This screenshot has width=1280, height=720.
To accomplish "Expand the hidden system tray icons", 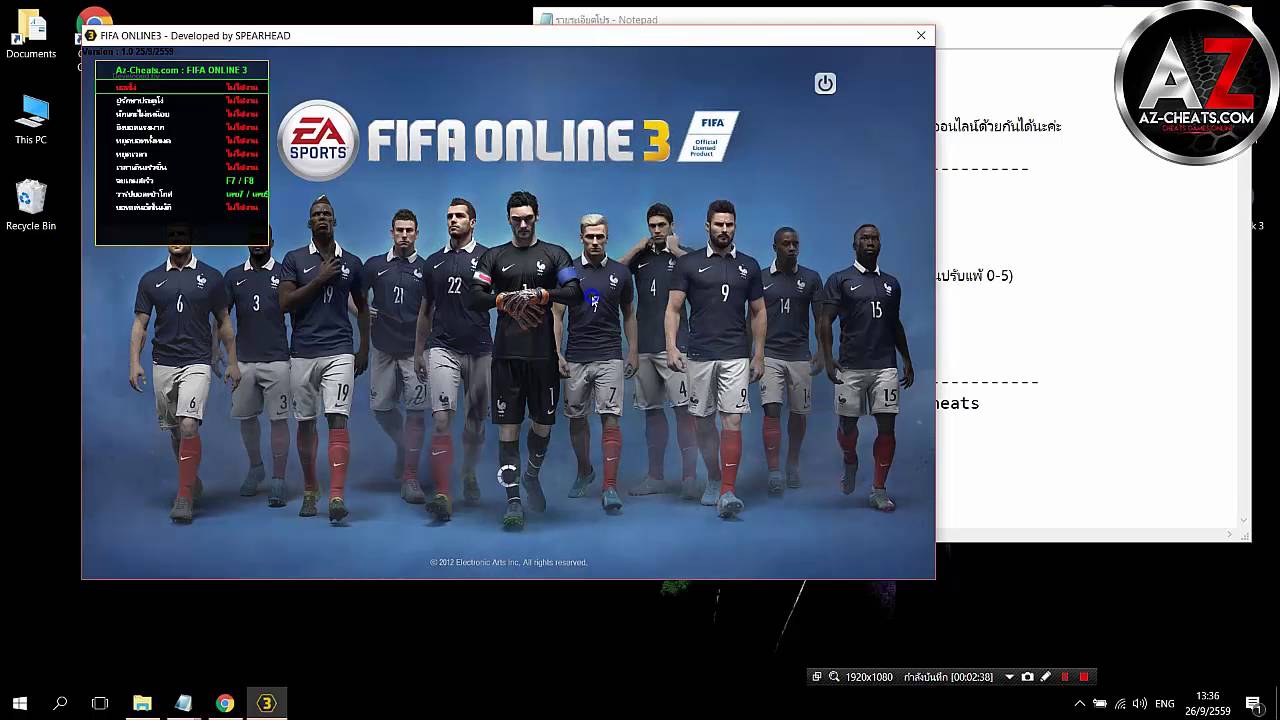I will pos(1079,704).
